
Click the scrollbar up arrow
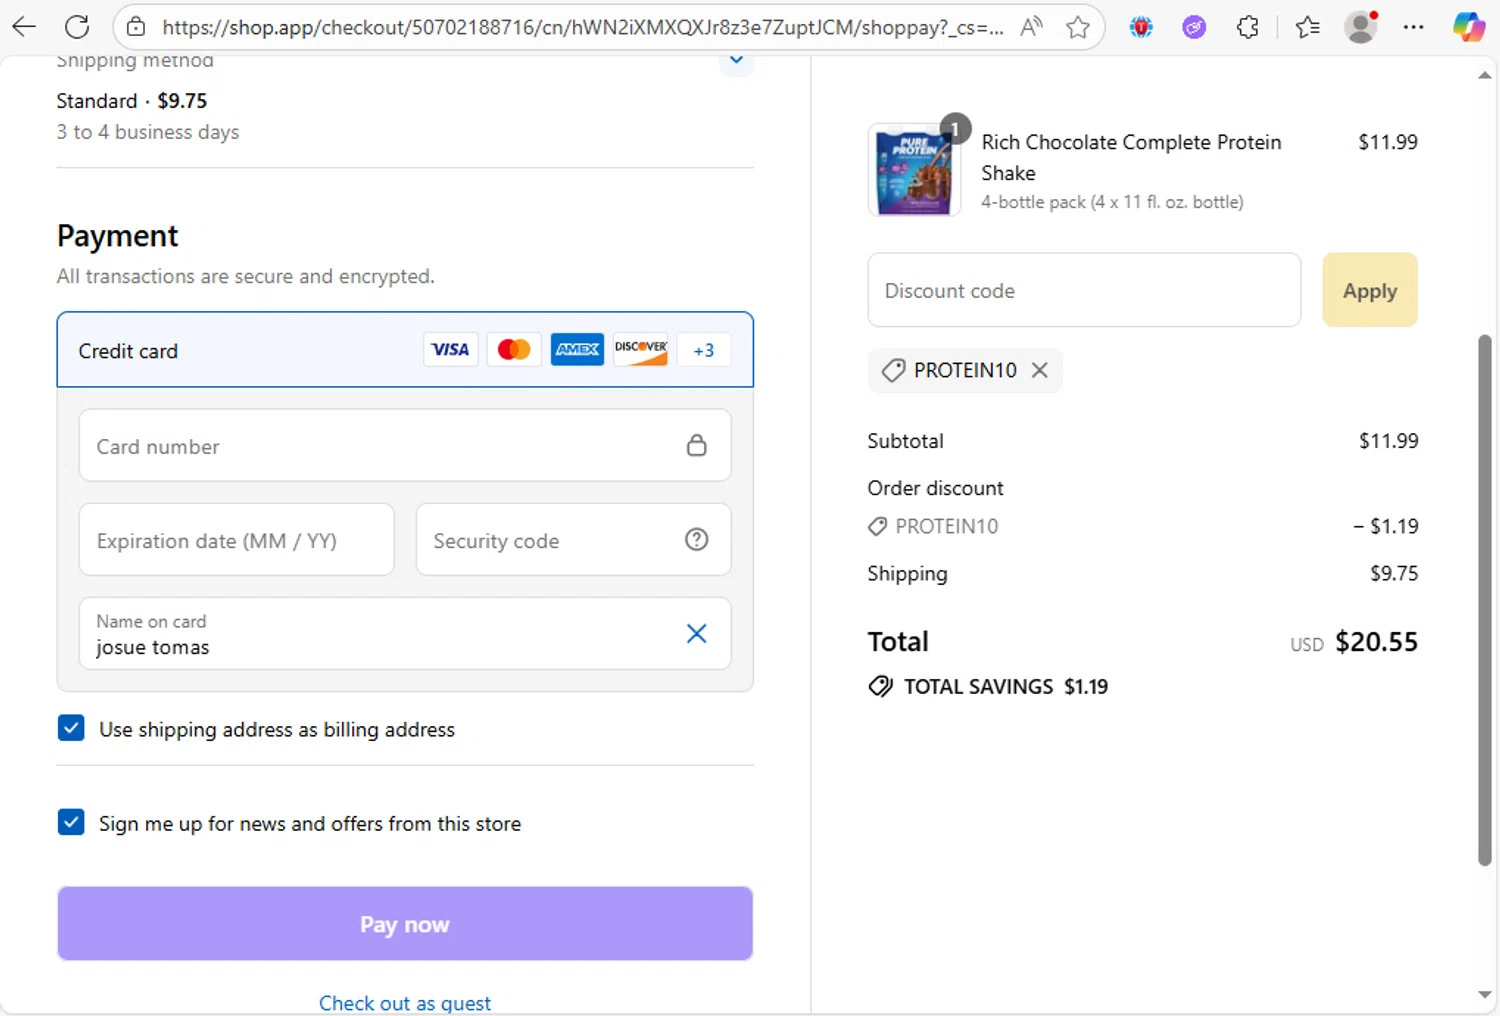click(1485, 75)
